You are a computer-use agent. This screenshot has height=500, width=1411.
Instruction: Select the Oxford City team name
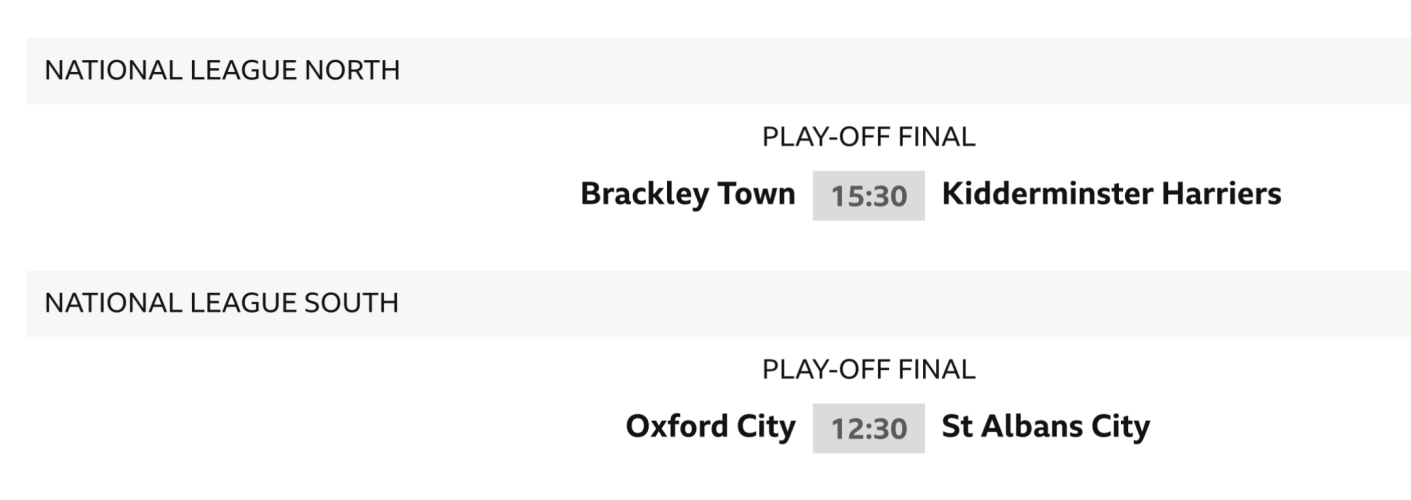[710, 427]
